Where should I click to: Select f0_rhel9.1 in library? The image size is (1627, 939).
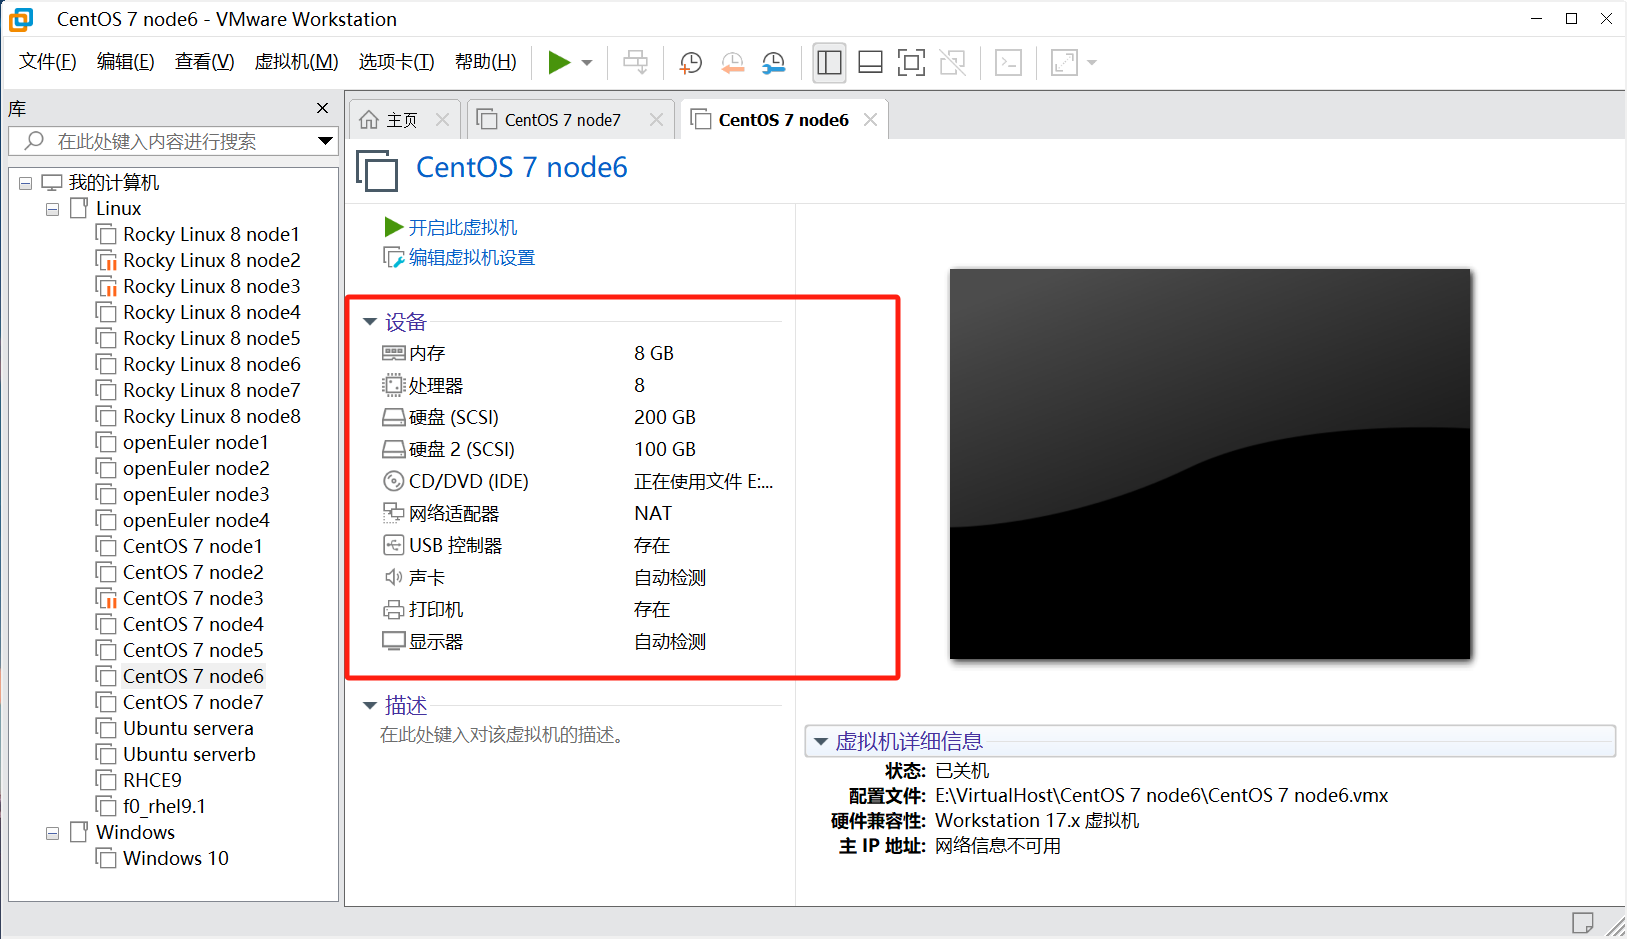pyautogui.click(x=164, y=807)
